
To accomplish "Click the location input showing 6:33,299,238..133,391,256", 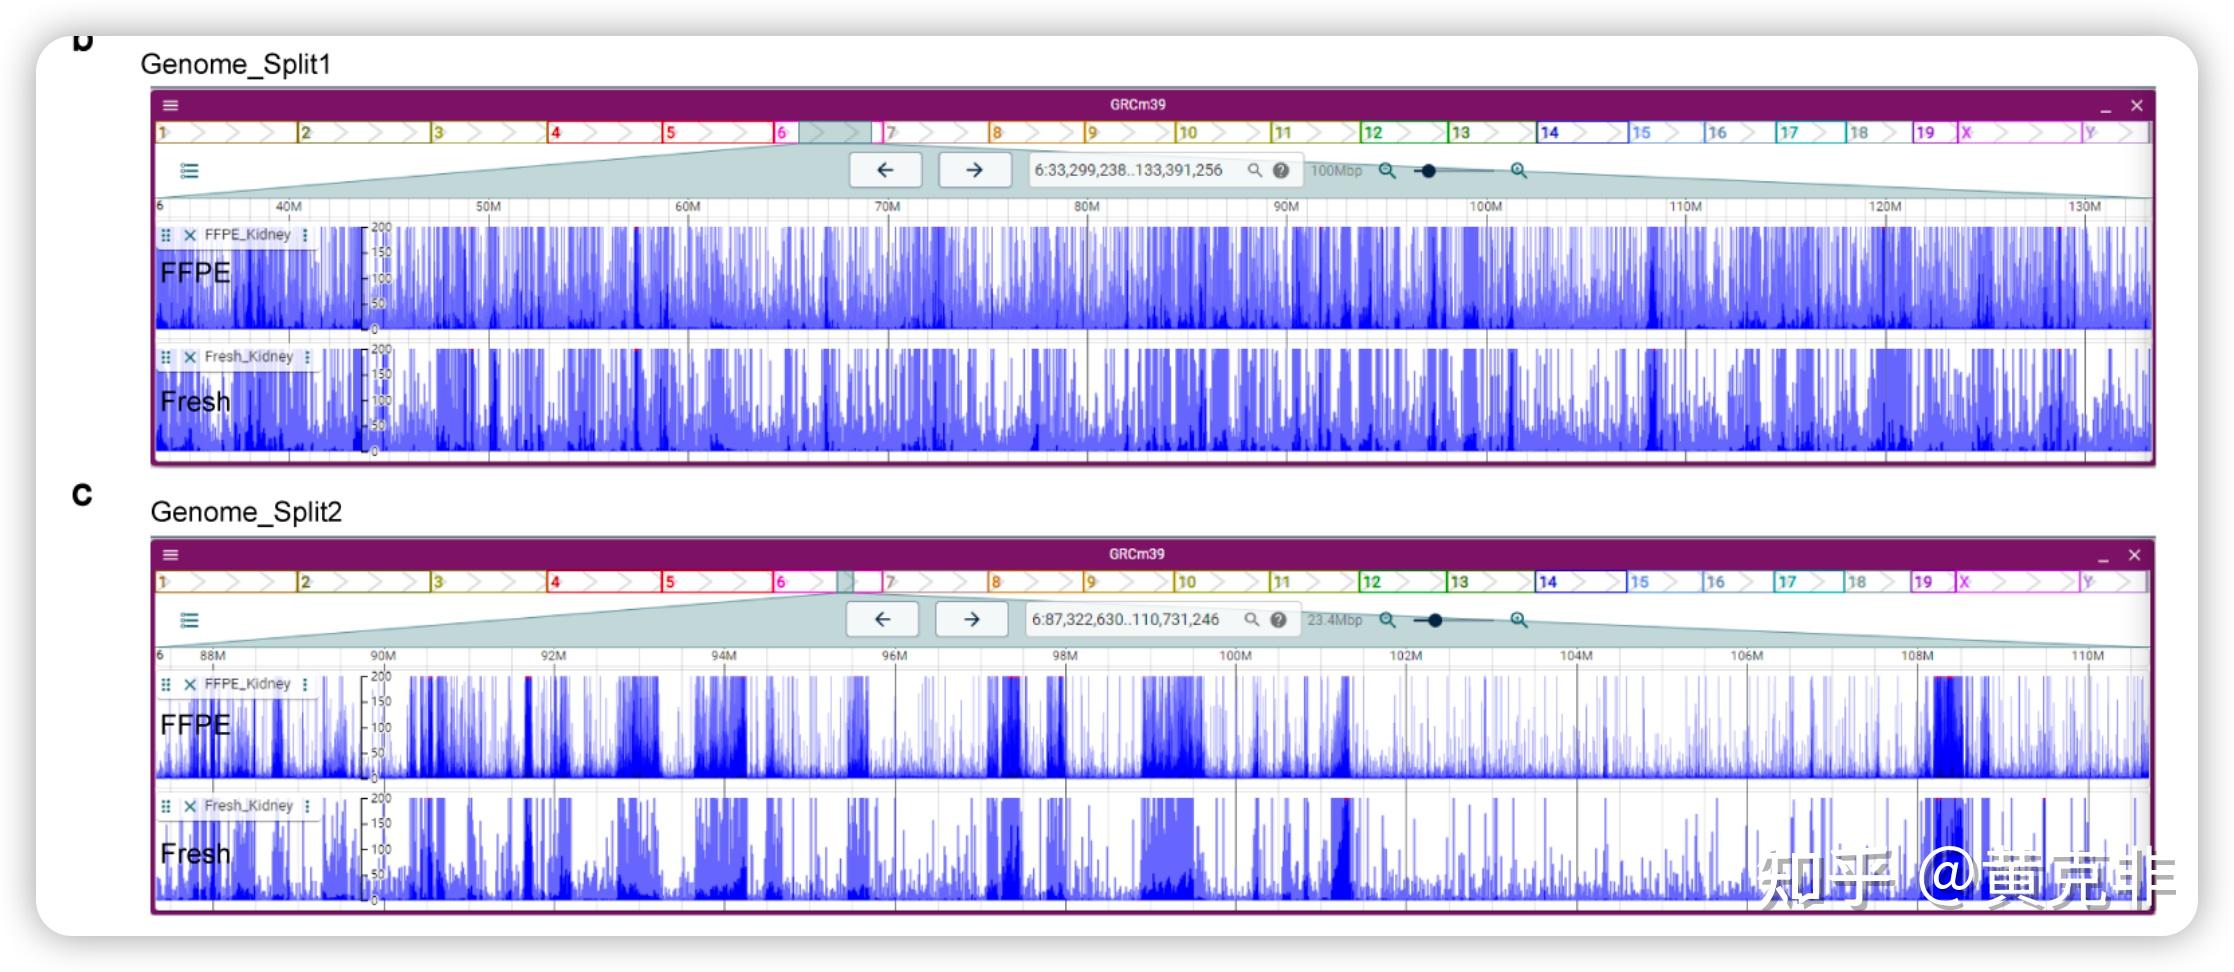I will pyautogui.click(x=1130, y=169).
